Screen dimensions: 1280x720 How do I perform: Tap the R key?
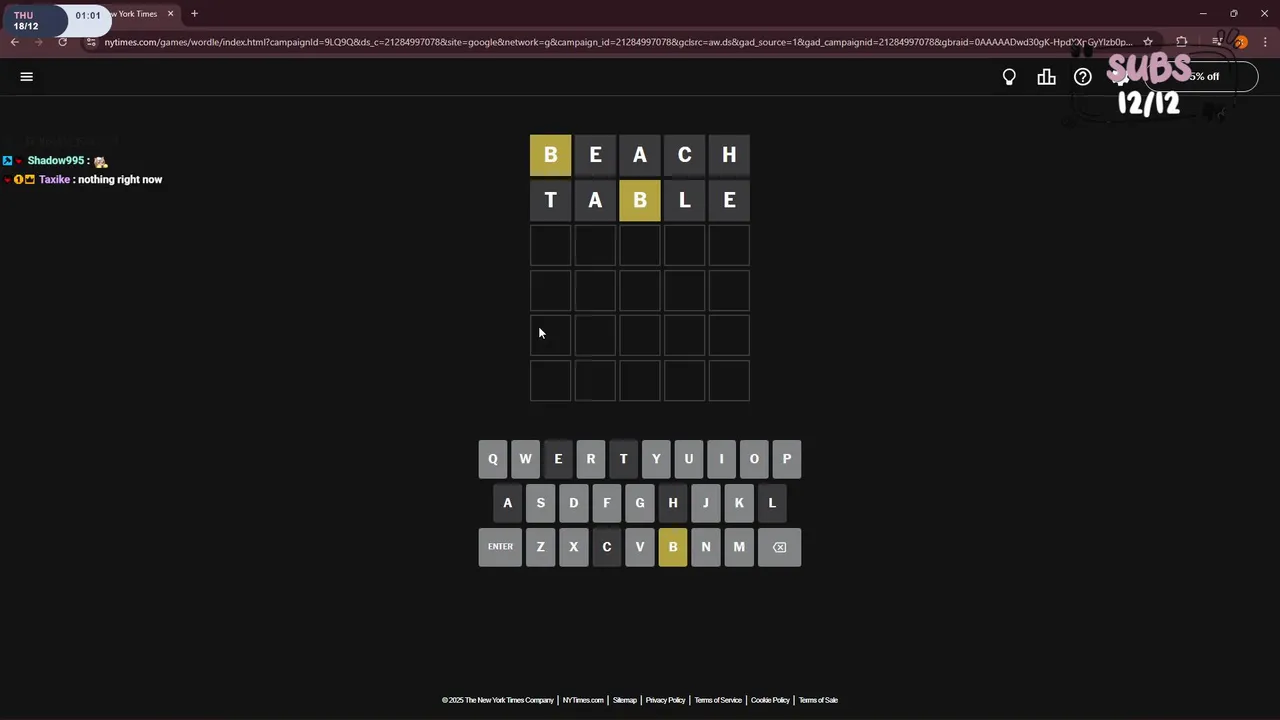[591, 459]
